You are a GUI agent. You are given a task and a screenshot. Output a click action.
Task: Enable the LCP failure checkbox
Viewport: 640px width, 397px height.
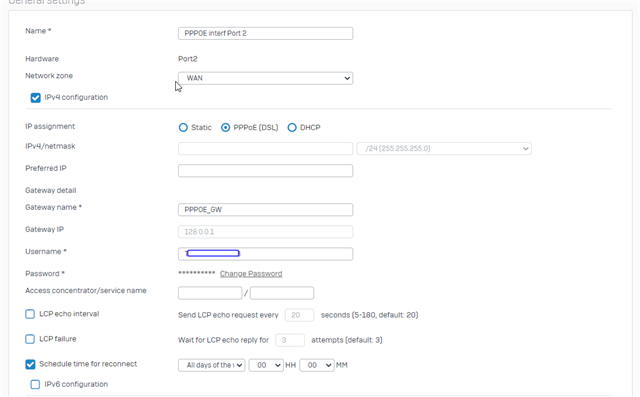pyautogui.click(x=30, y=339)
